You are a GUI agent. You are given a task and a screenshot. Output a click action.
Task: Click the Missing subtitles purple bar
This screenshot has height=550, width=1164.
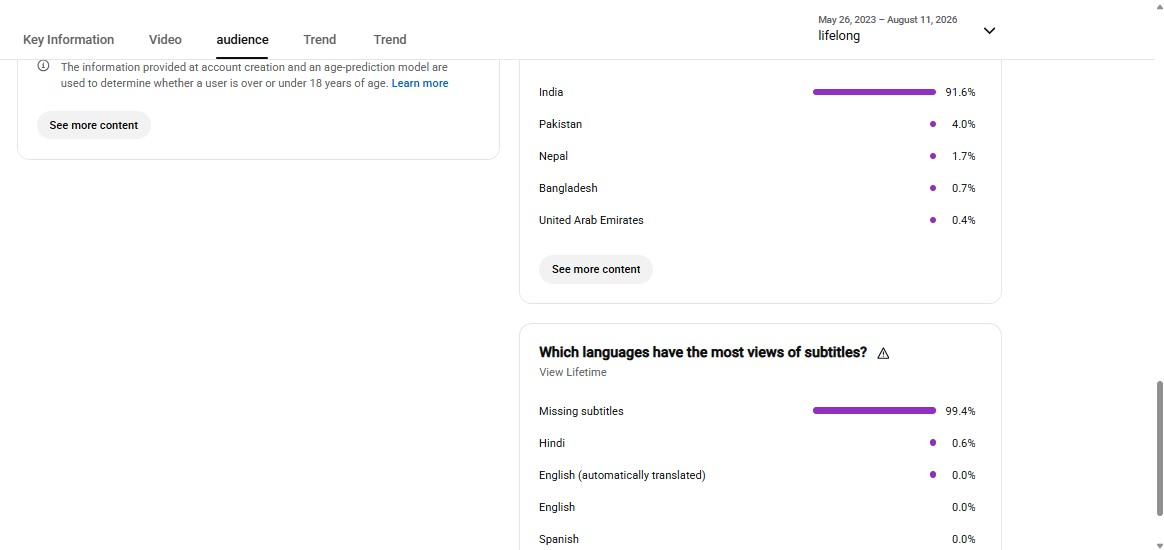[x=874, y=410]
